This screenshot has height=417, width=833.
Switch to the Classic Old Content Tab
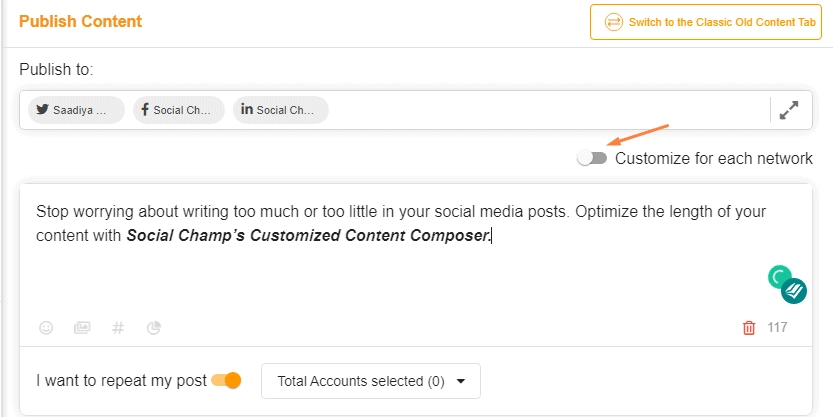(711, 22)
